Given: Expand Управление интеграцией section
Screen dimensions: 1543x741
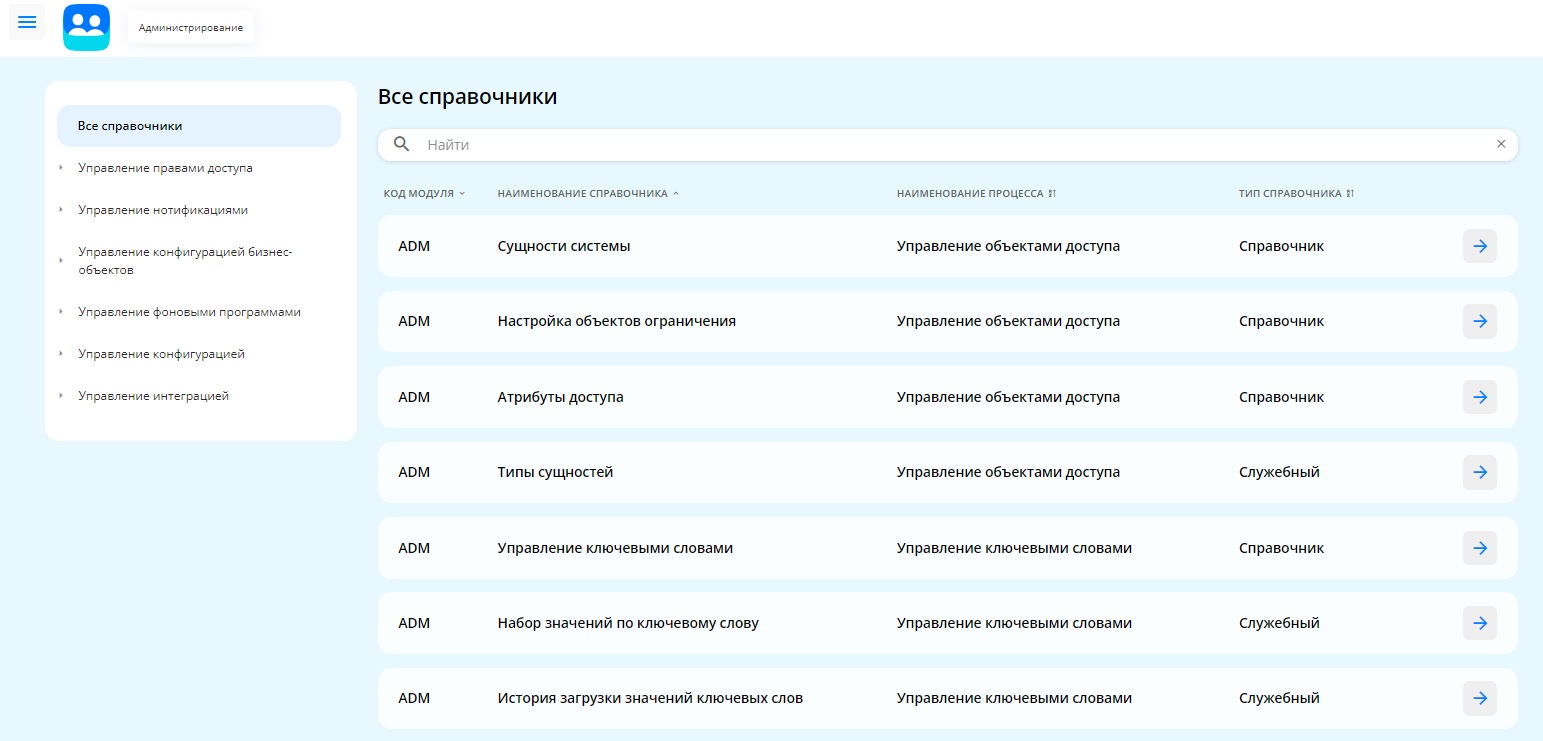Looking at the screenshot, I should (61, 396).
